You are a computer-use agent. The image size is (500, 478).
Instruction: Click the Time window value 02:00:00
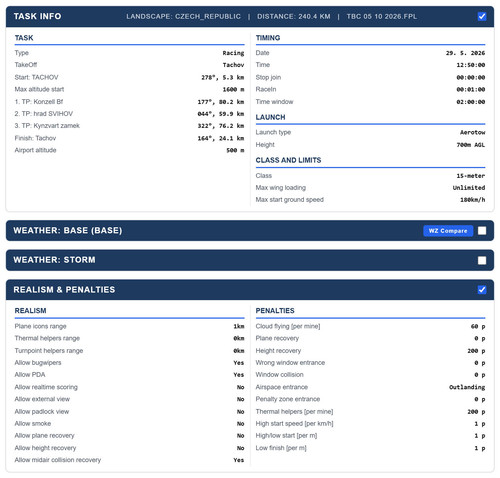click(471, 102)
